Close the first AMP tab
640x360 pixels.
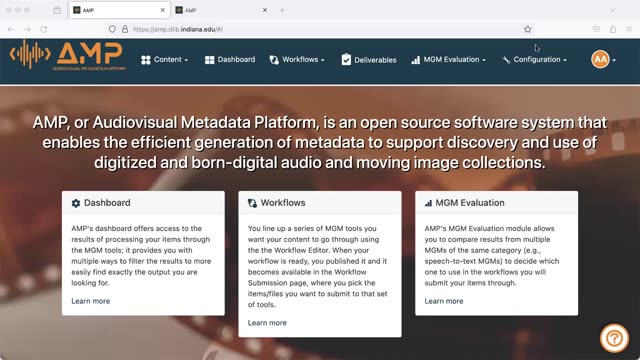[x=162, y=10]
